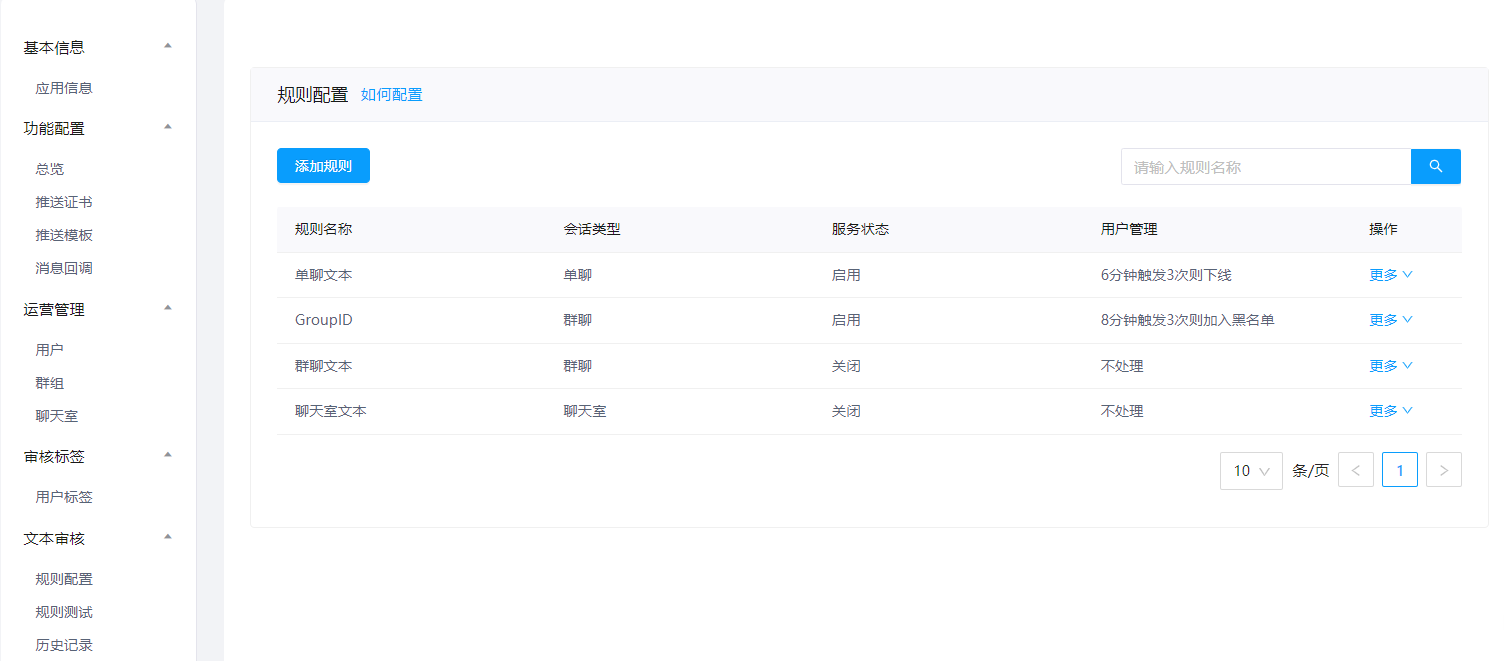Screen dimensions: 1504x661
Task: Expand 更多 menu for 聊天室文本 rule
Action: [x=1390, y=411]
